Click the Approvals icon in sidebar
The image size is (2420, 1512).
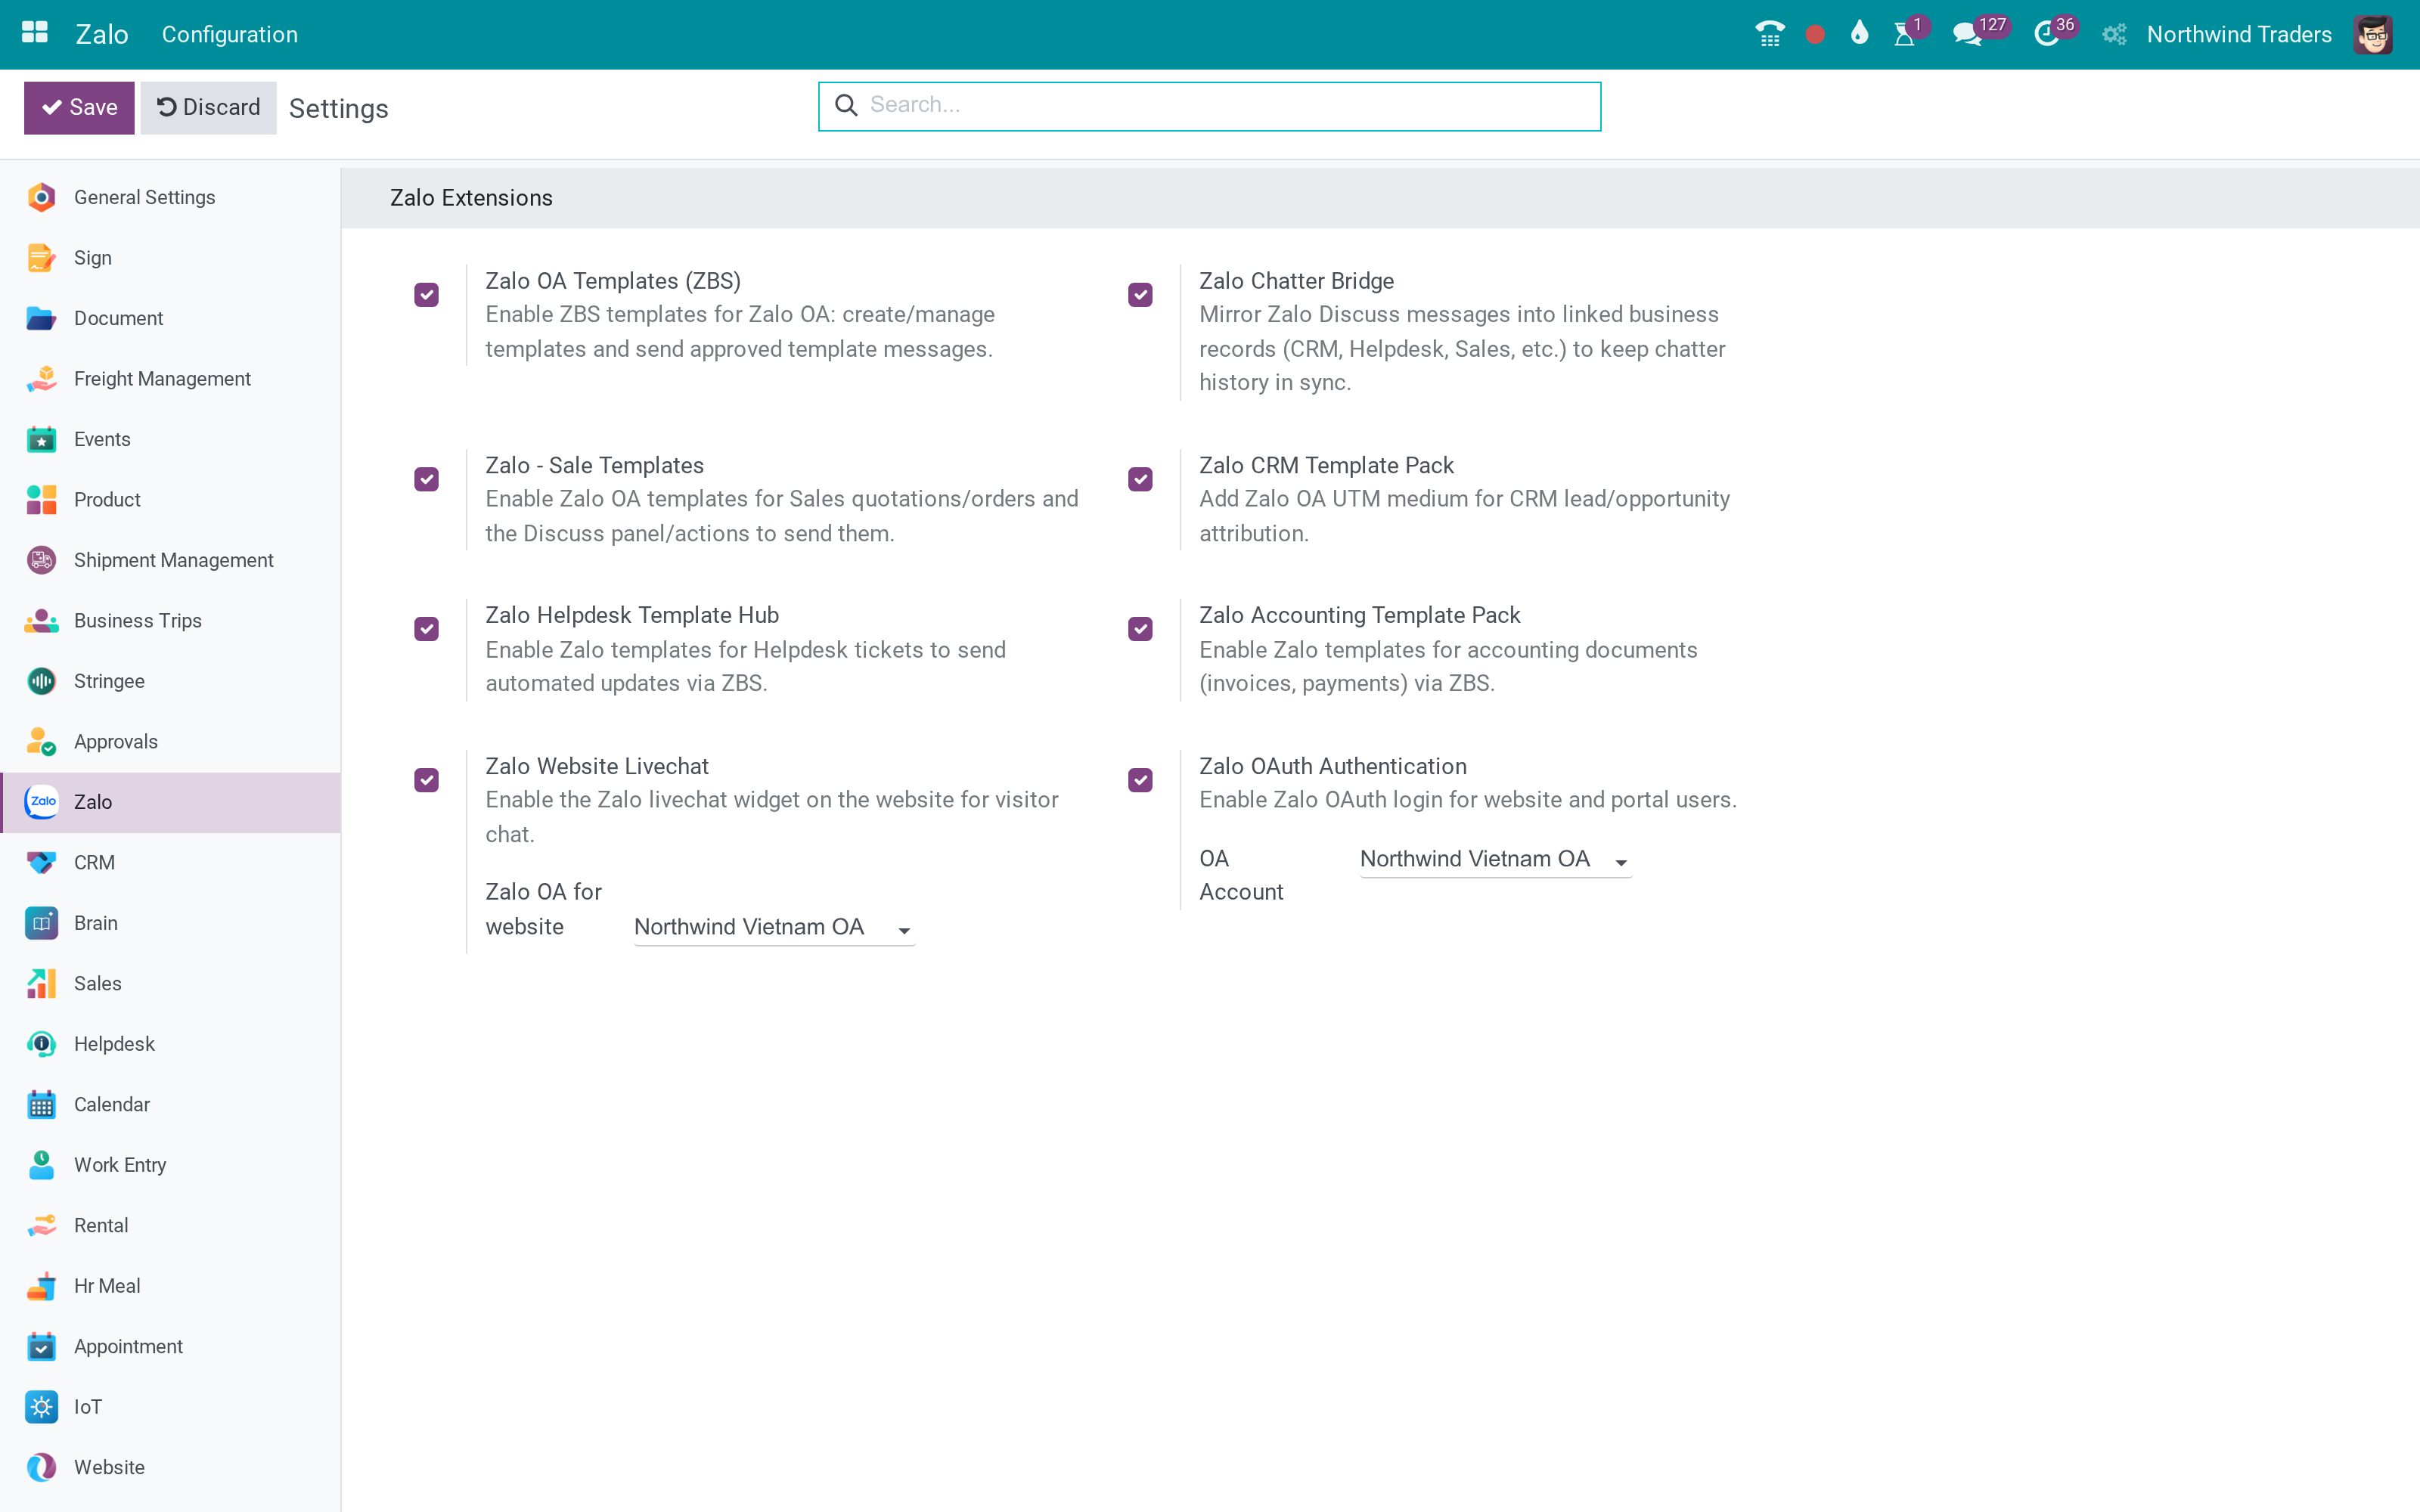41,742
